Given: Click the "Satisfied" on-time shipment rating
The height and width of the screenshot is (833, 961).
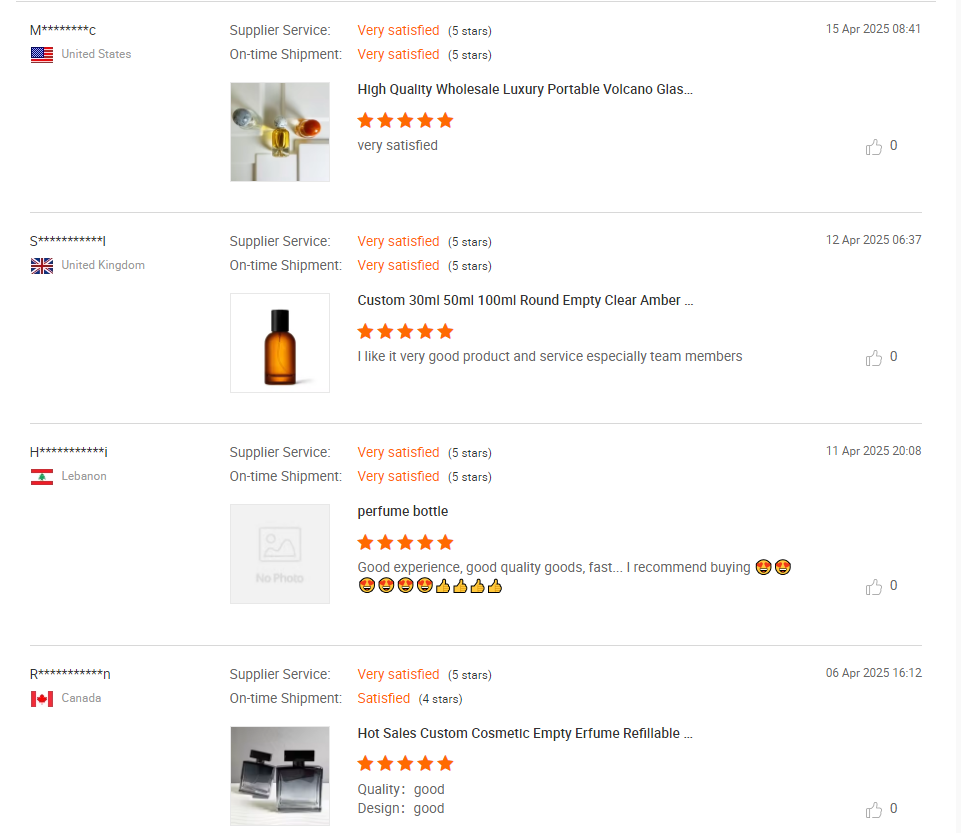Looking at the screenshot, I should 384,698.
